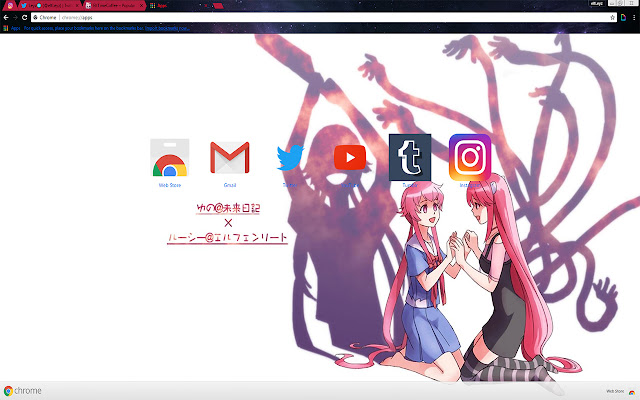
Task: Go back with the browser back arrow
Action: click(x=6, y=18)
